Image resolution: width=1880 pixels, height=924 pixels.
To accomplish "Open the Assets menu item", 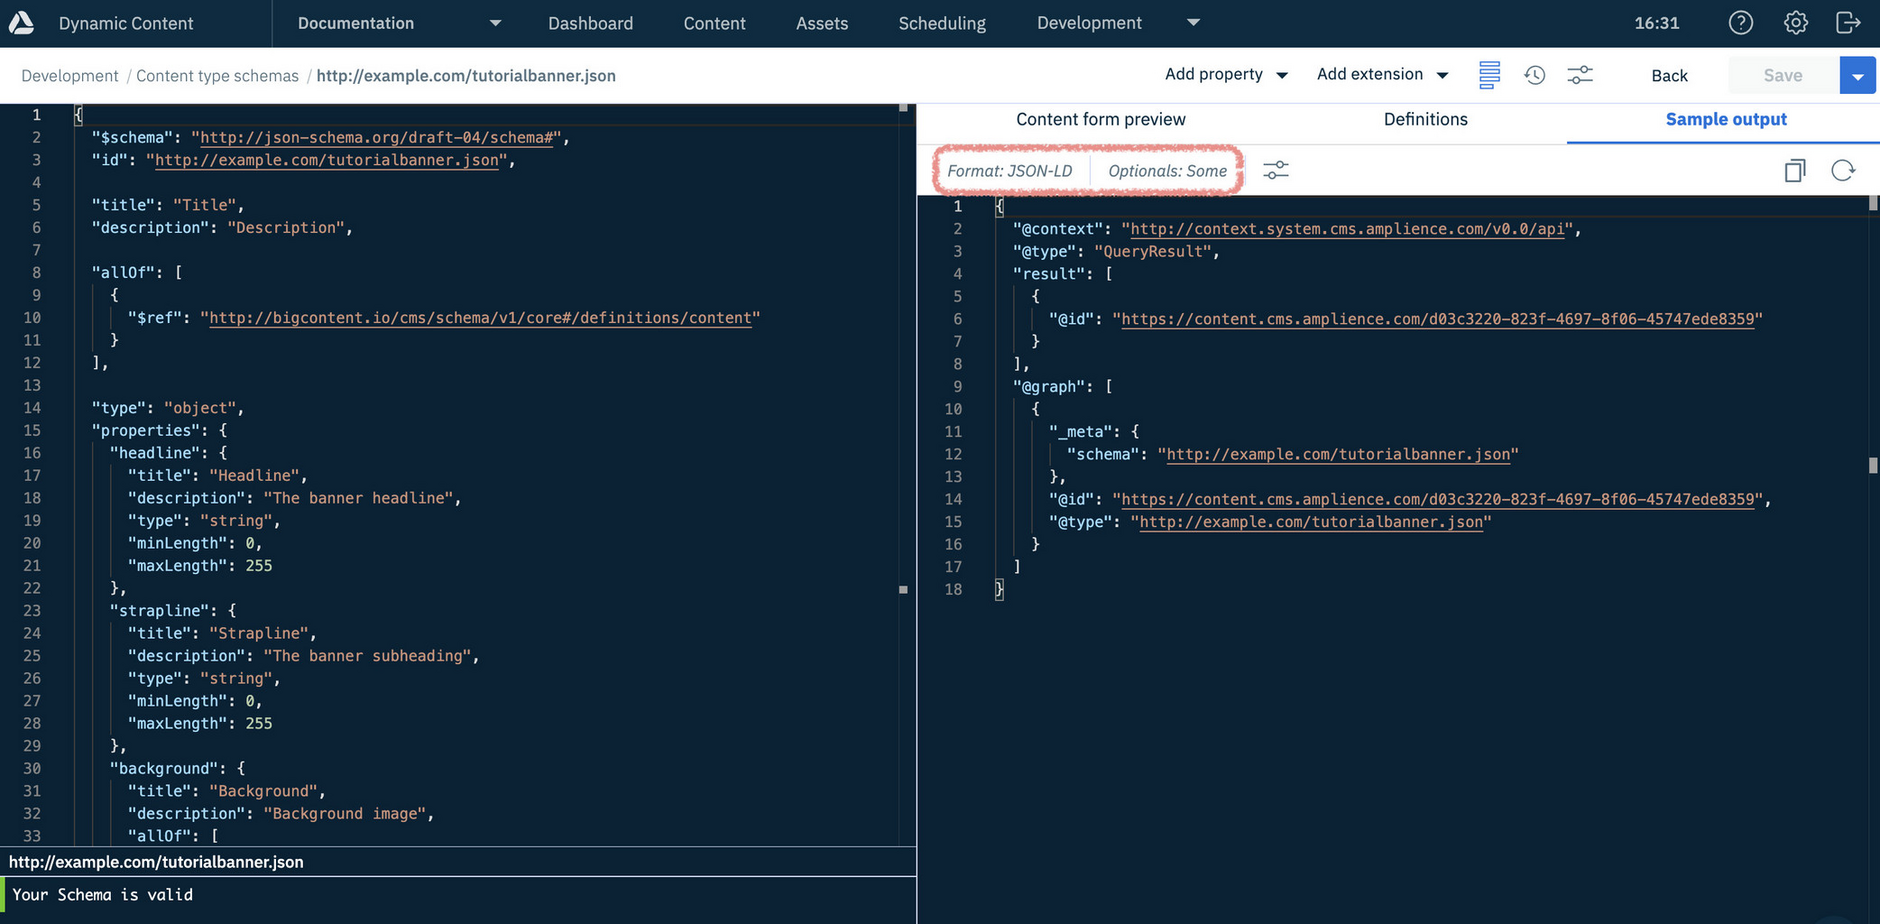I will point(822,23).
